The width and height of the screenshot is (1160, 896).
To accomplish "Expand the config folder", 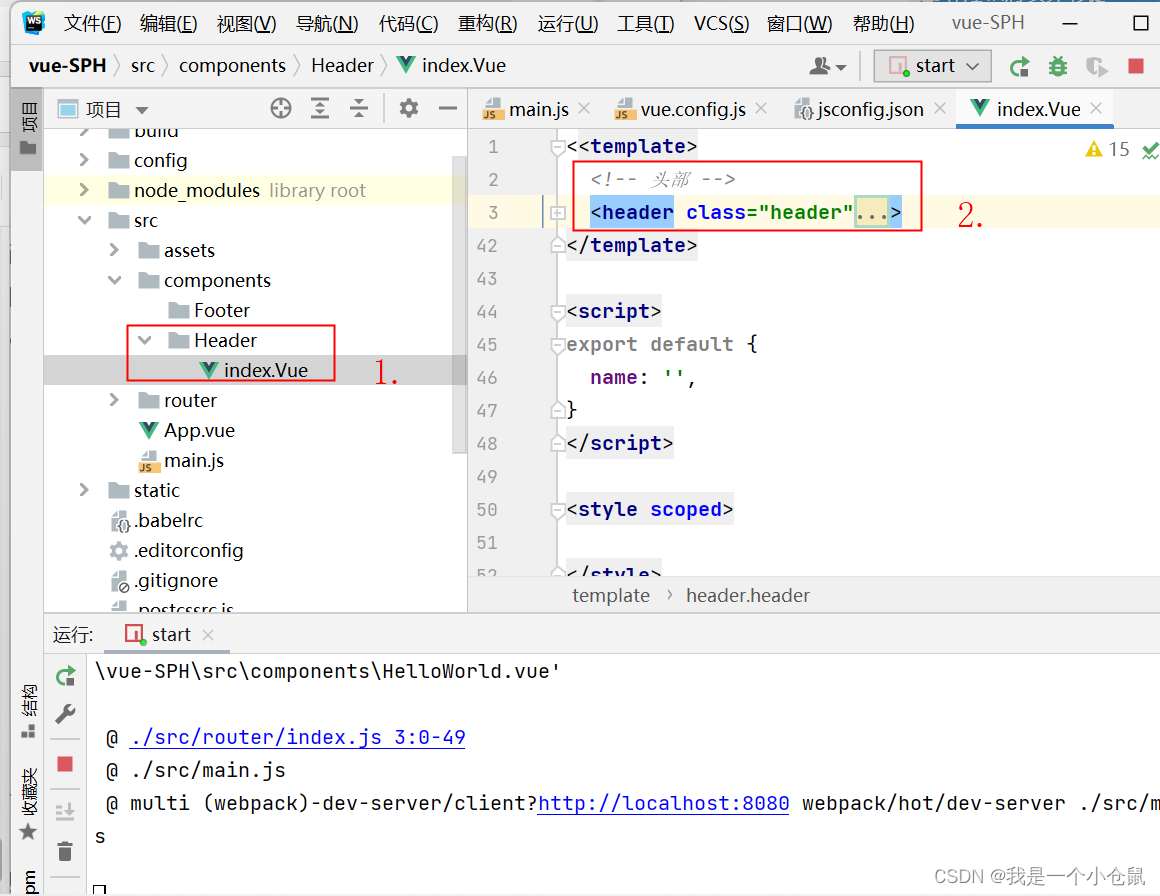I will 84,160.
